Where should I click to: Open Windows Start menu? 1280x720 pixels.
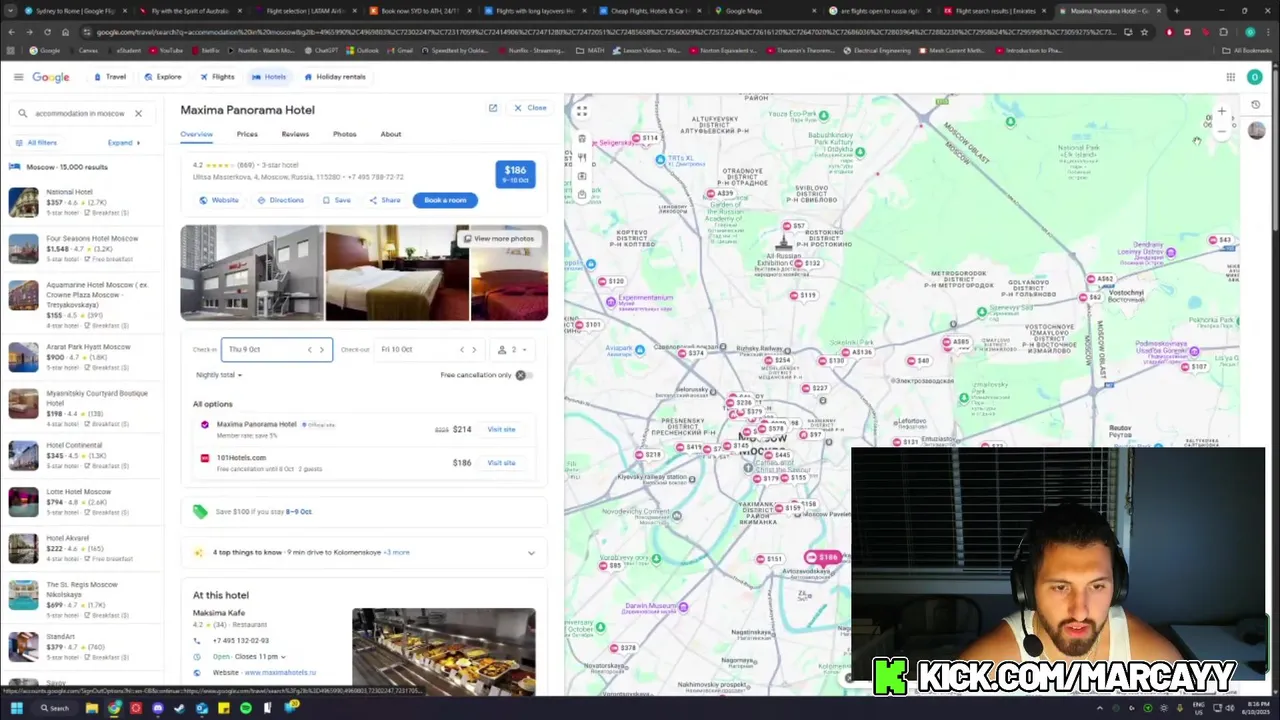coord(16,708)
